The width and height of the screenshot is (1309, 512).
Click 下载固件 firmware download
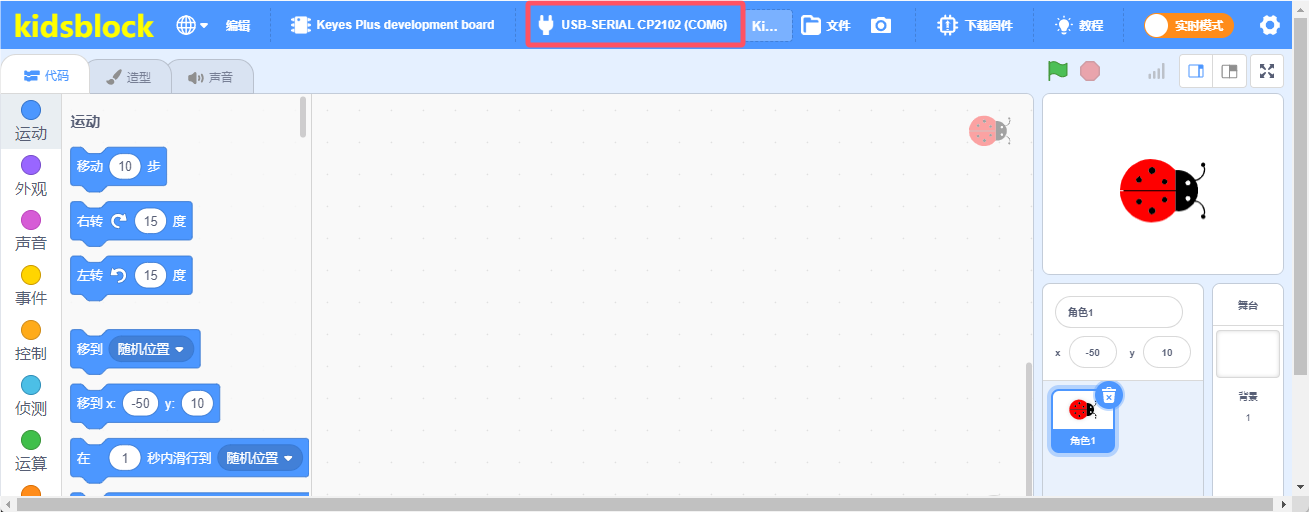(x=976, y=25)
